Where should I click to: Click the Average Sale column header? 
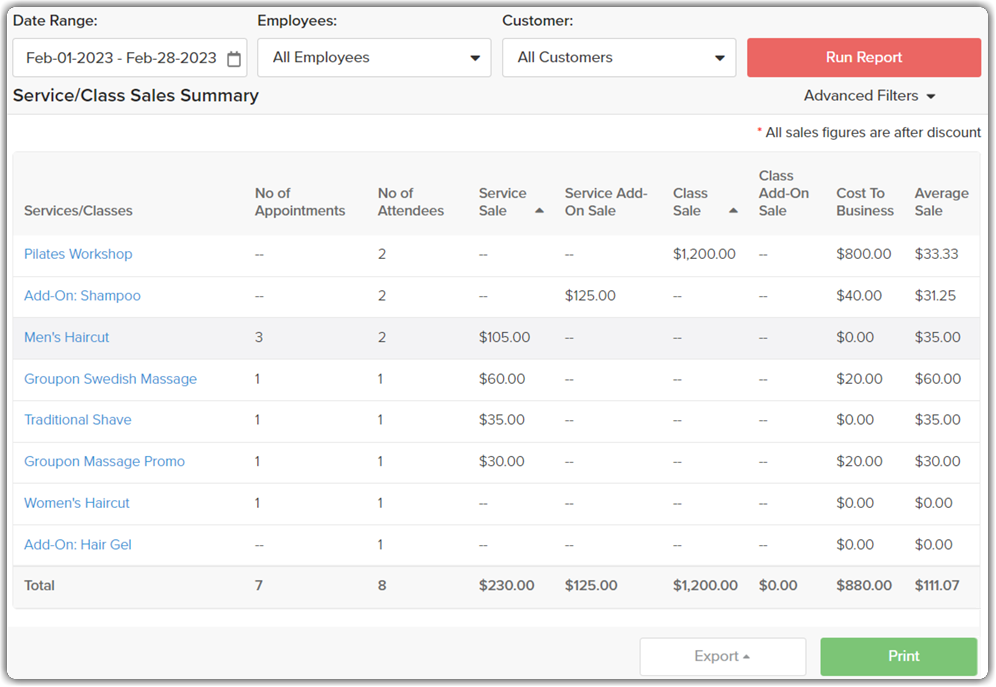point(941,202)
